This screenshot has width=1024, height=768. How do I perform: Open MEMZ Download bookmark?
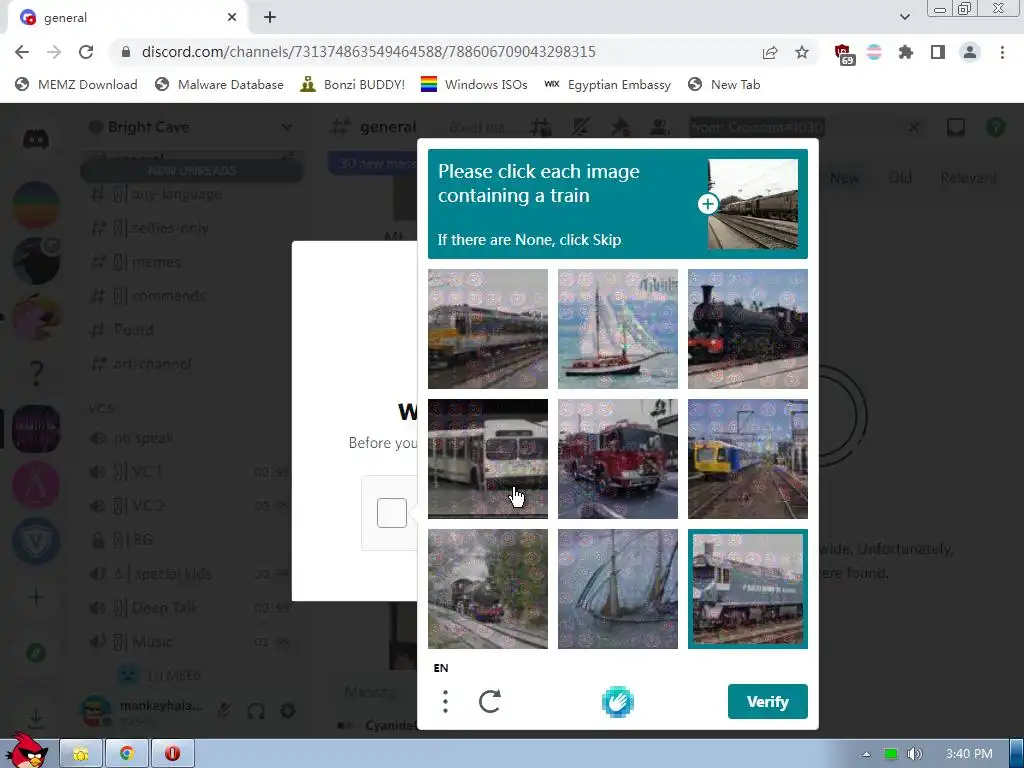click(x=76, y=84)
